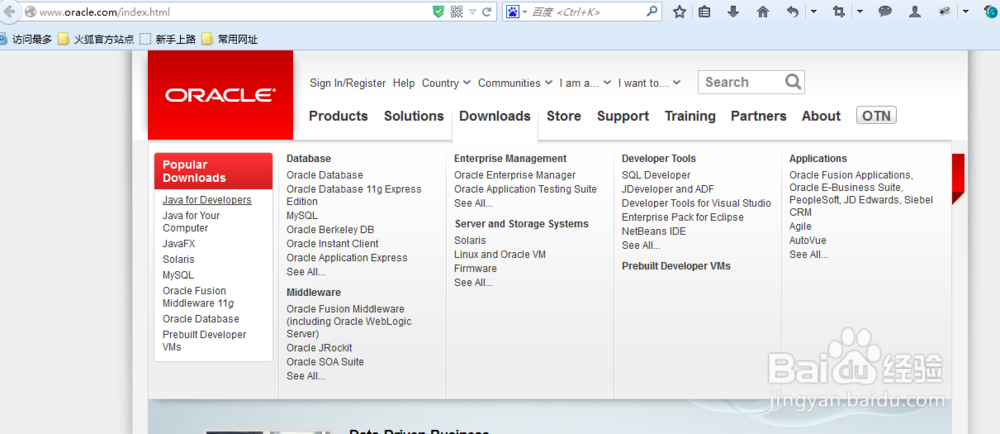The image size is (1000, 434).
Task: Click JavaFX in Popular Downloads
Action: [179, 243]
